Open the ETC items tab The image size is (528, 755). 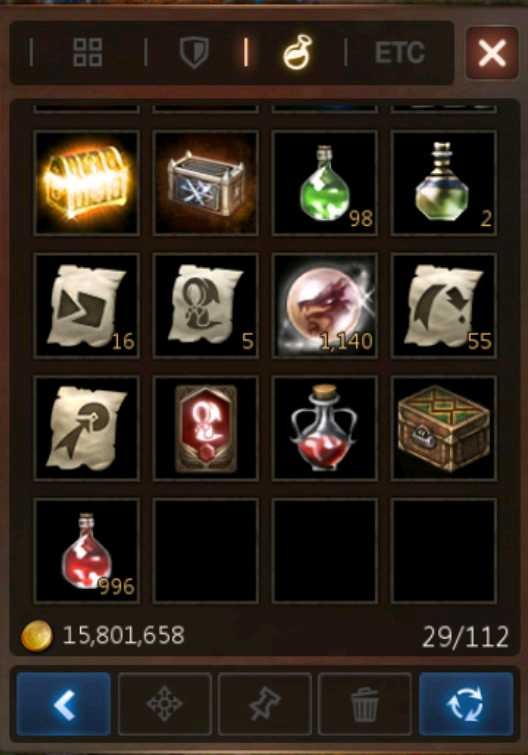[x=399, y=52]
